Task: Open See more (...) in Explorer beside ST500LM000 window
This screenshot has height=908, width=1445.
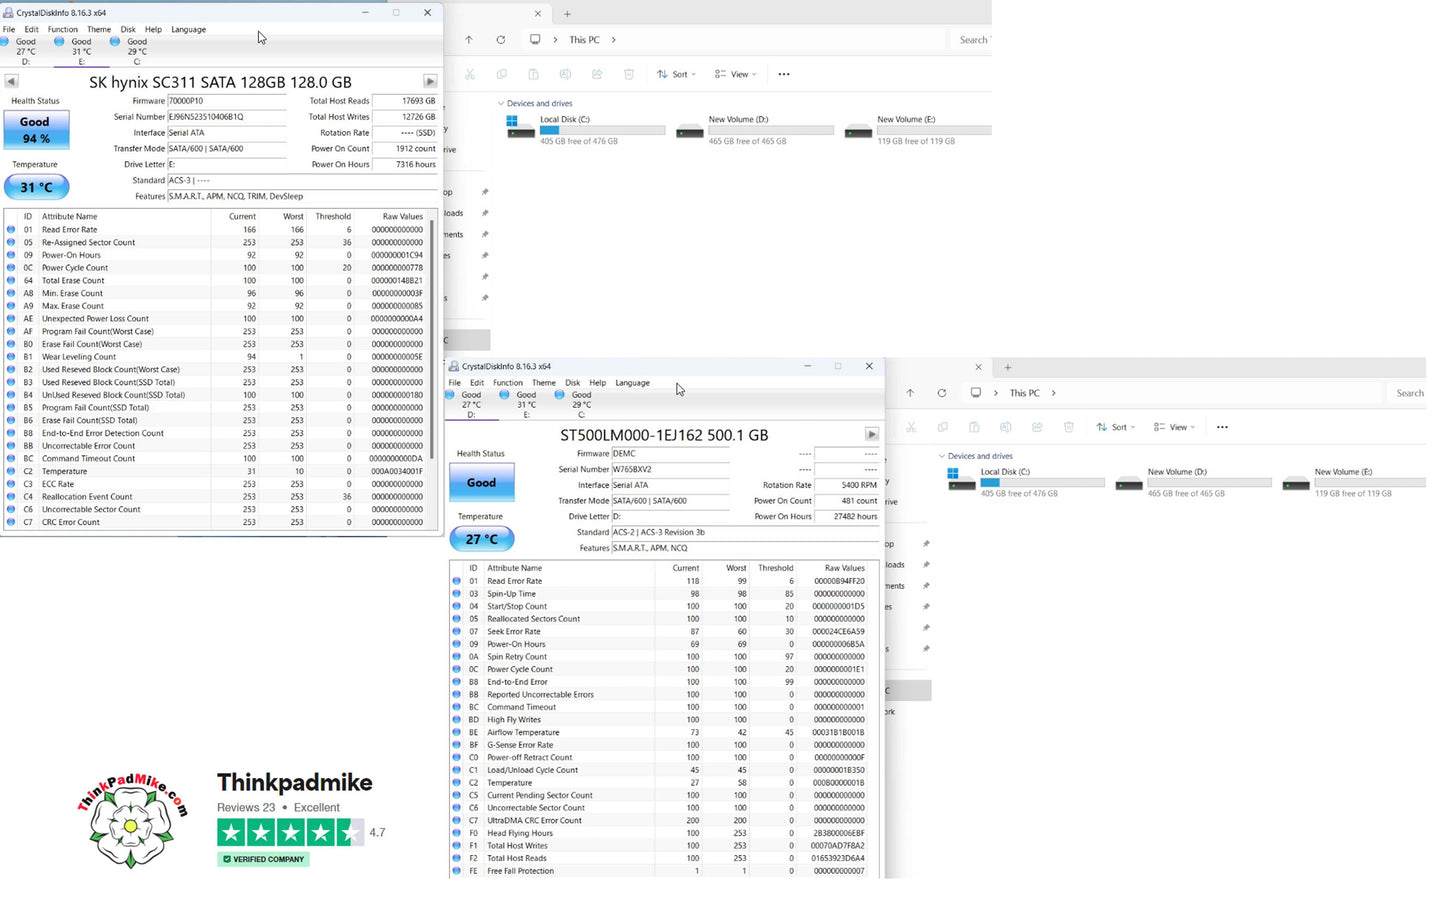Action: tap(1222, 427)
